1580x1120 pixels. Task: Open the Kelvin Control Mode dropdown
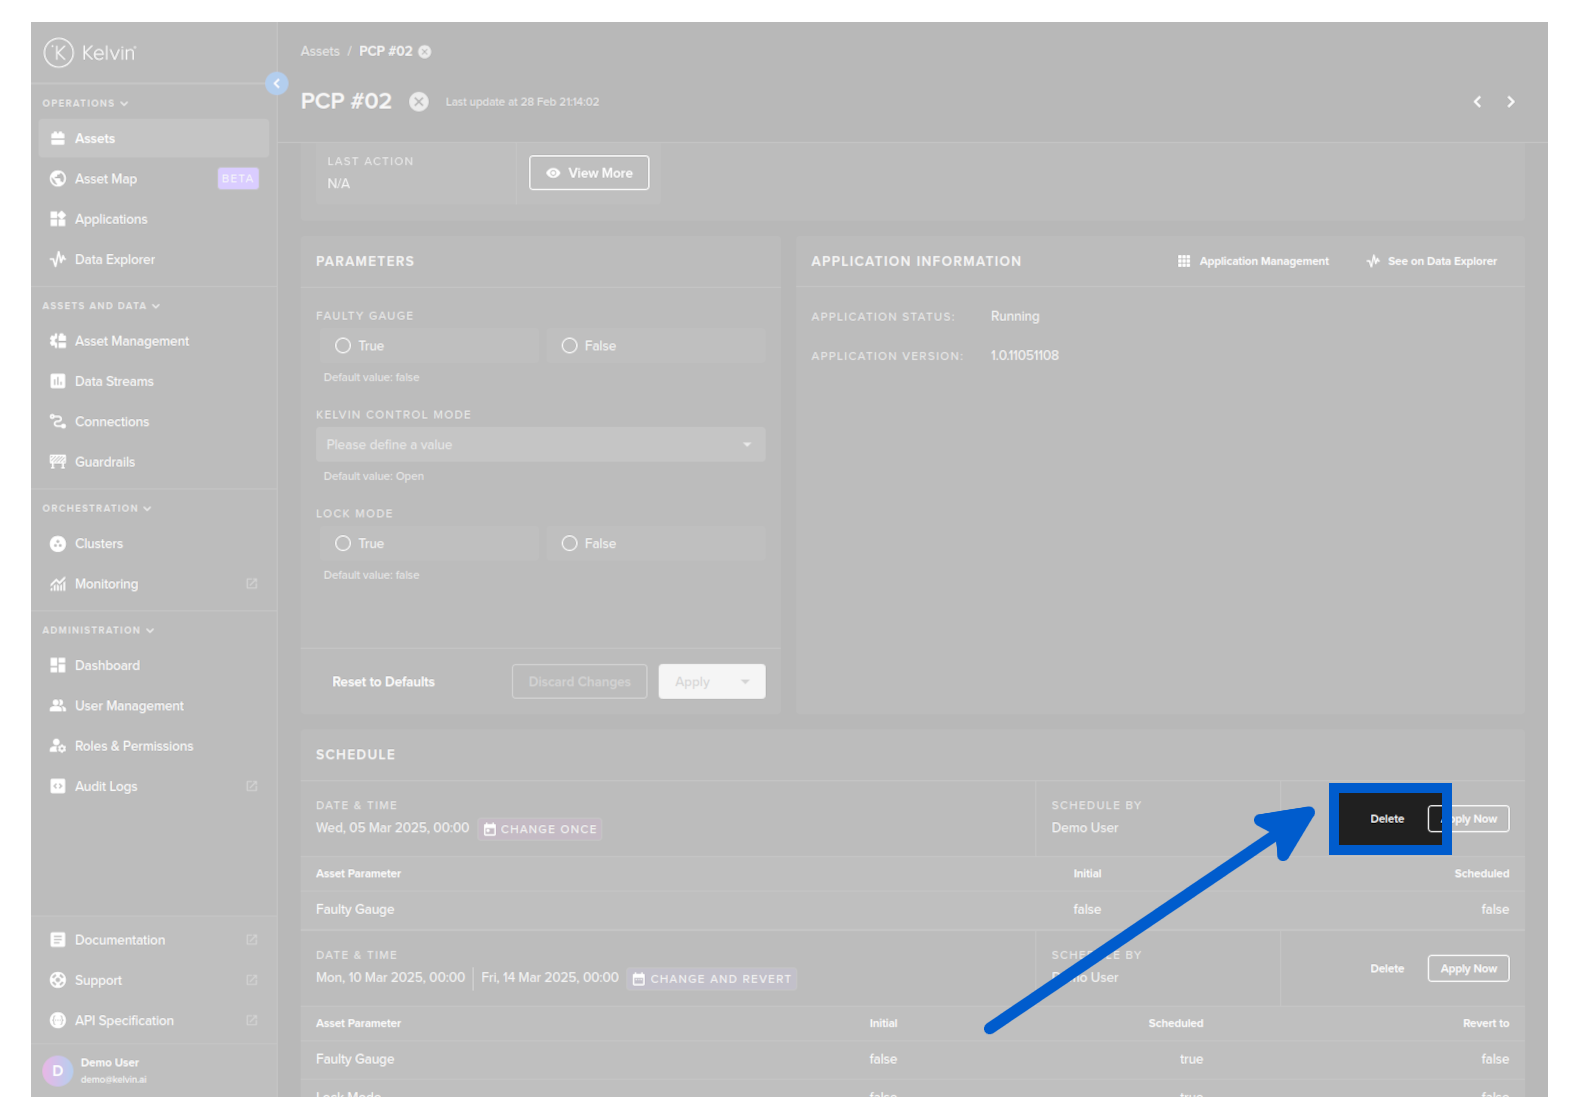point(540,445)
